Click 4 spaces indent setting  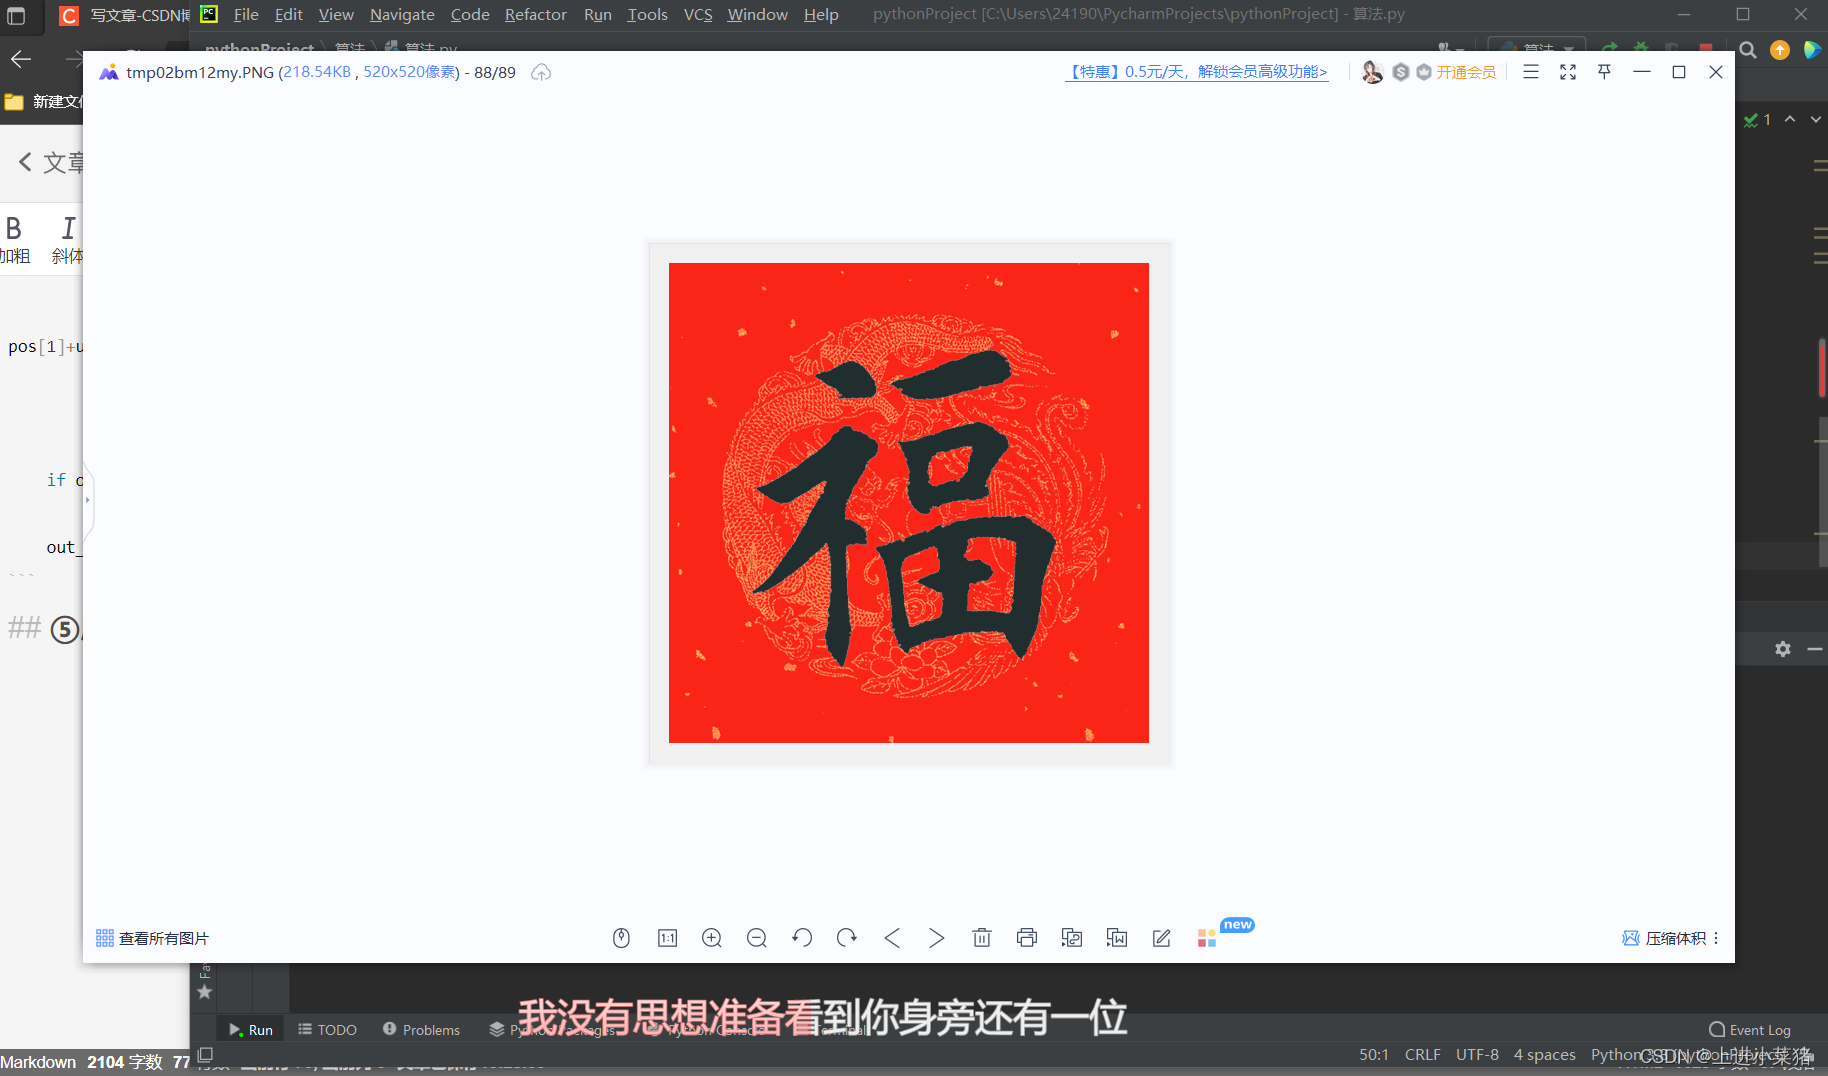(x=1544, y=1054)
